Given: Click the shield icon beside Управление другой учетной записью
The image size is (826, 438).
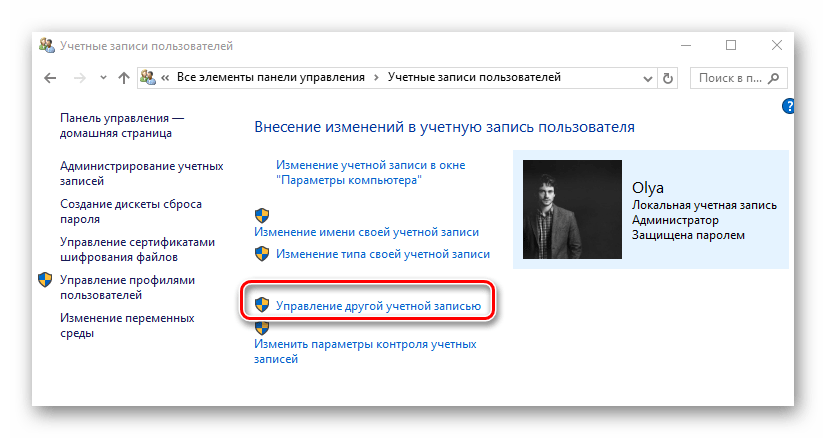Looking at the screenshot, I should coord(262,304).
